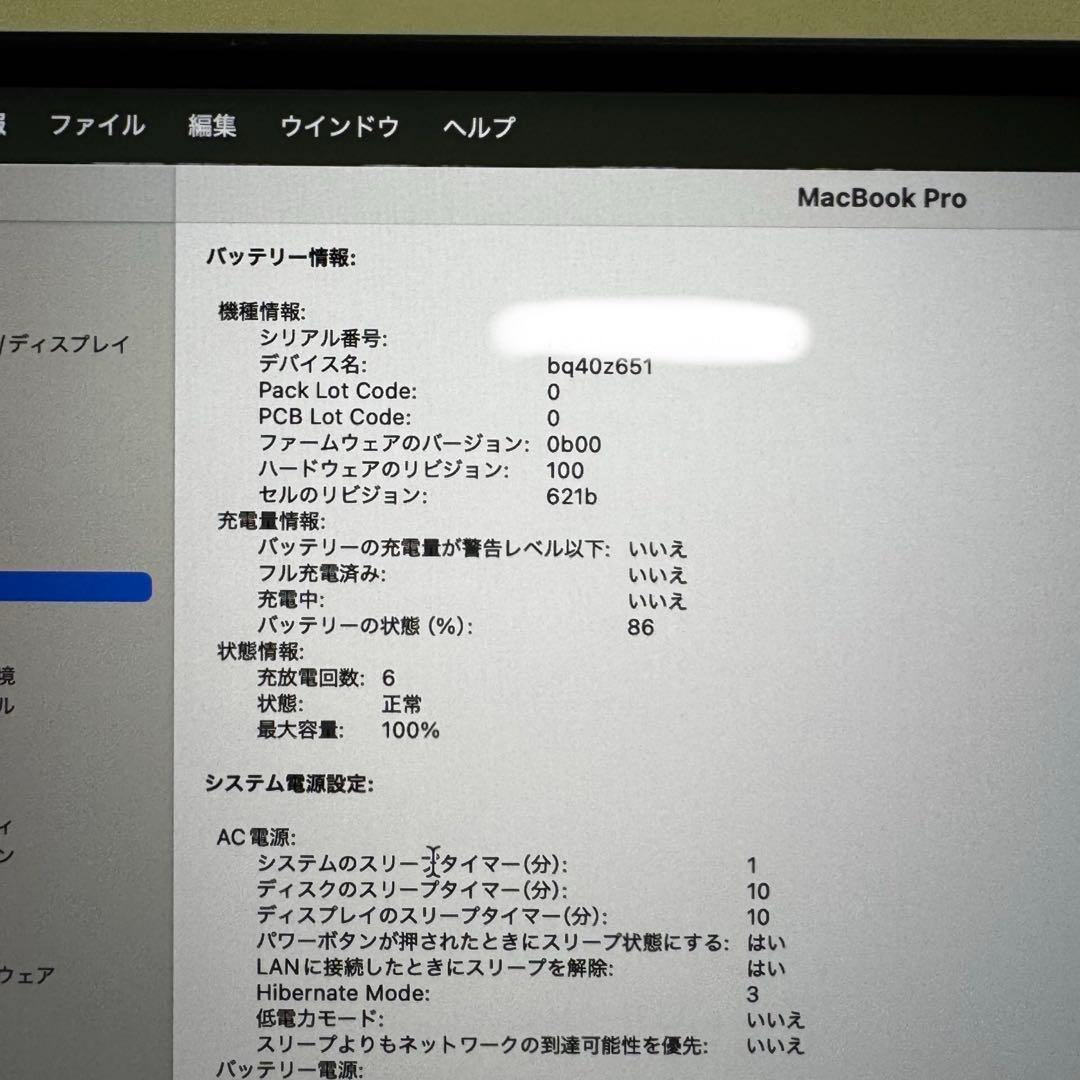The width and height of the screenshot is (1080, 1080).
Task: Click the Hibernate Mode value 3
Action: click(x=754, y=993)
